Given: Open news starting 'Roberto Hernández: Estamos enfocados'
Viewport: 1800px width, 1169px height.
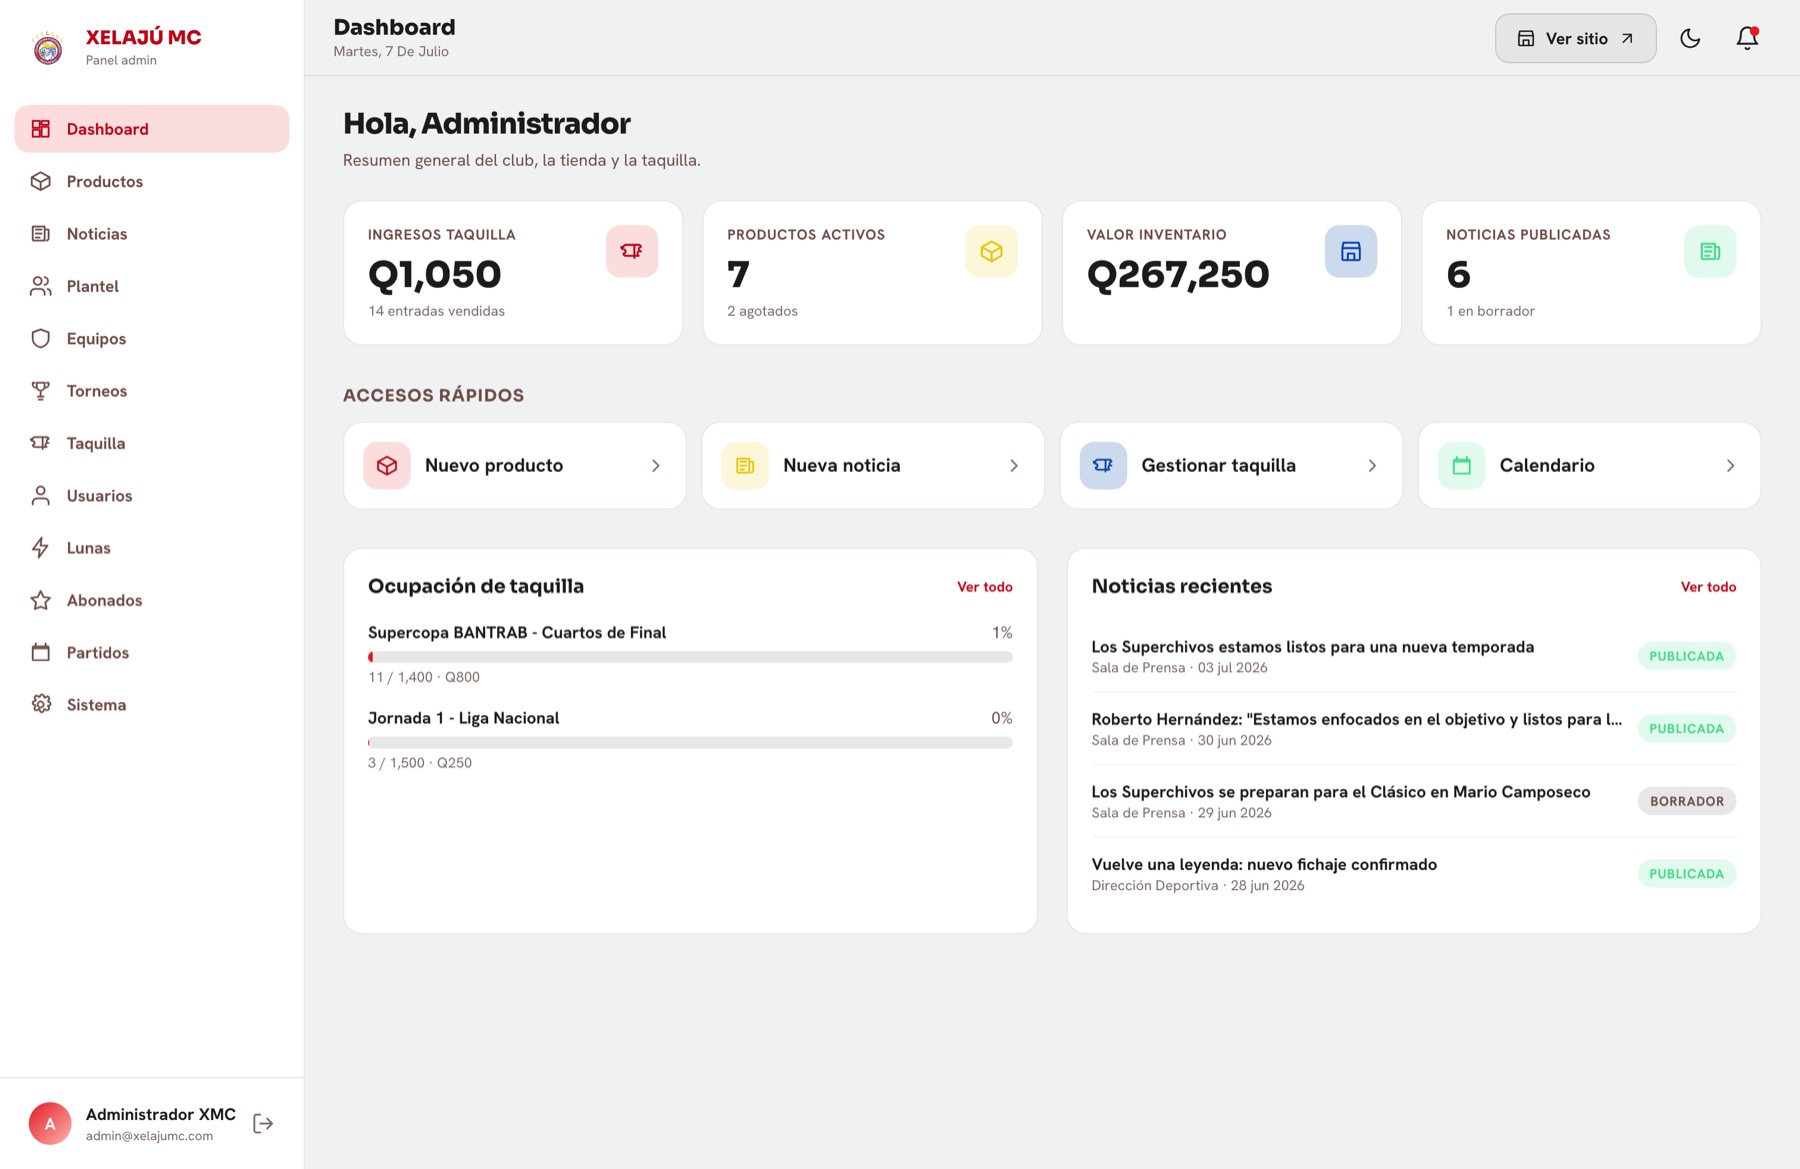Looking at the screenshot, I should [x=1356, y=719].
